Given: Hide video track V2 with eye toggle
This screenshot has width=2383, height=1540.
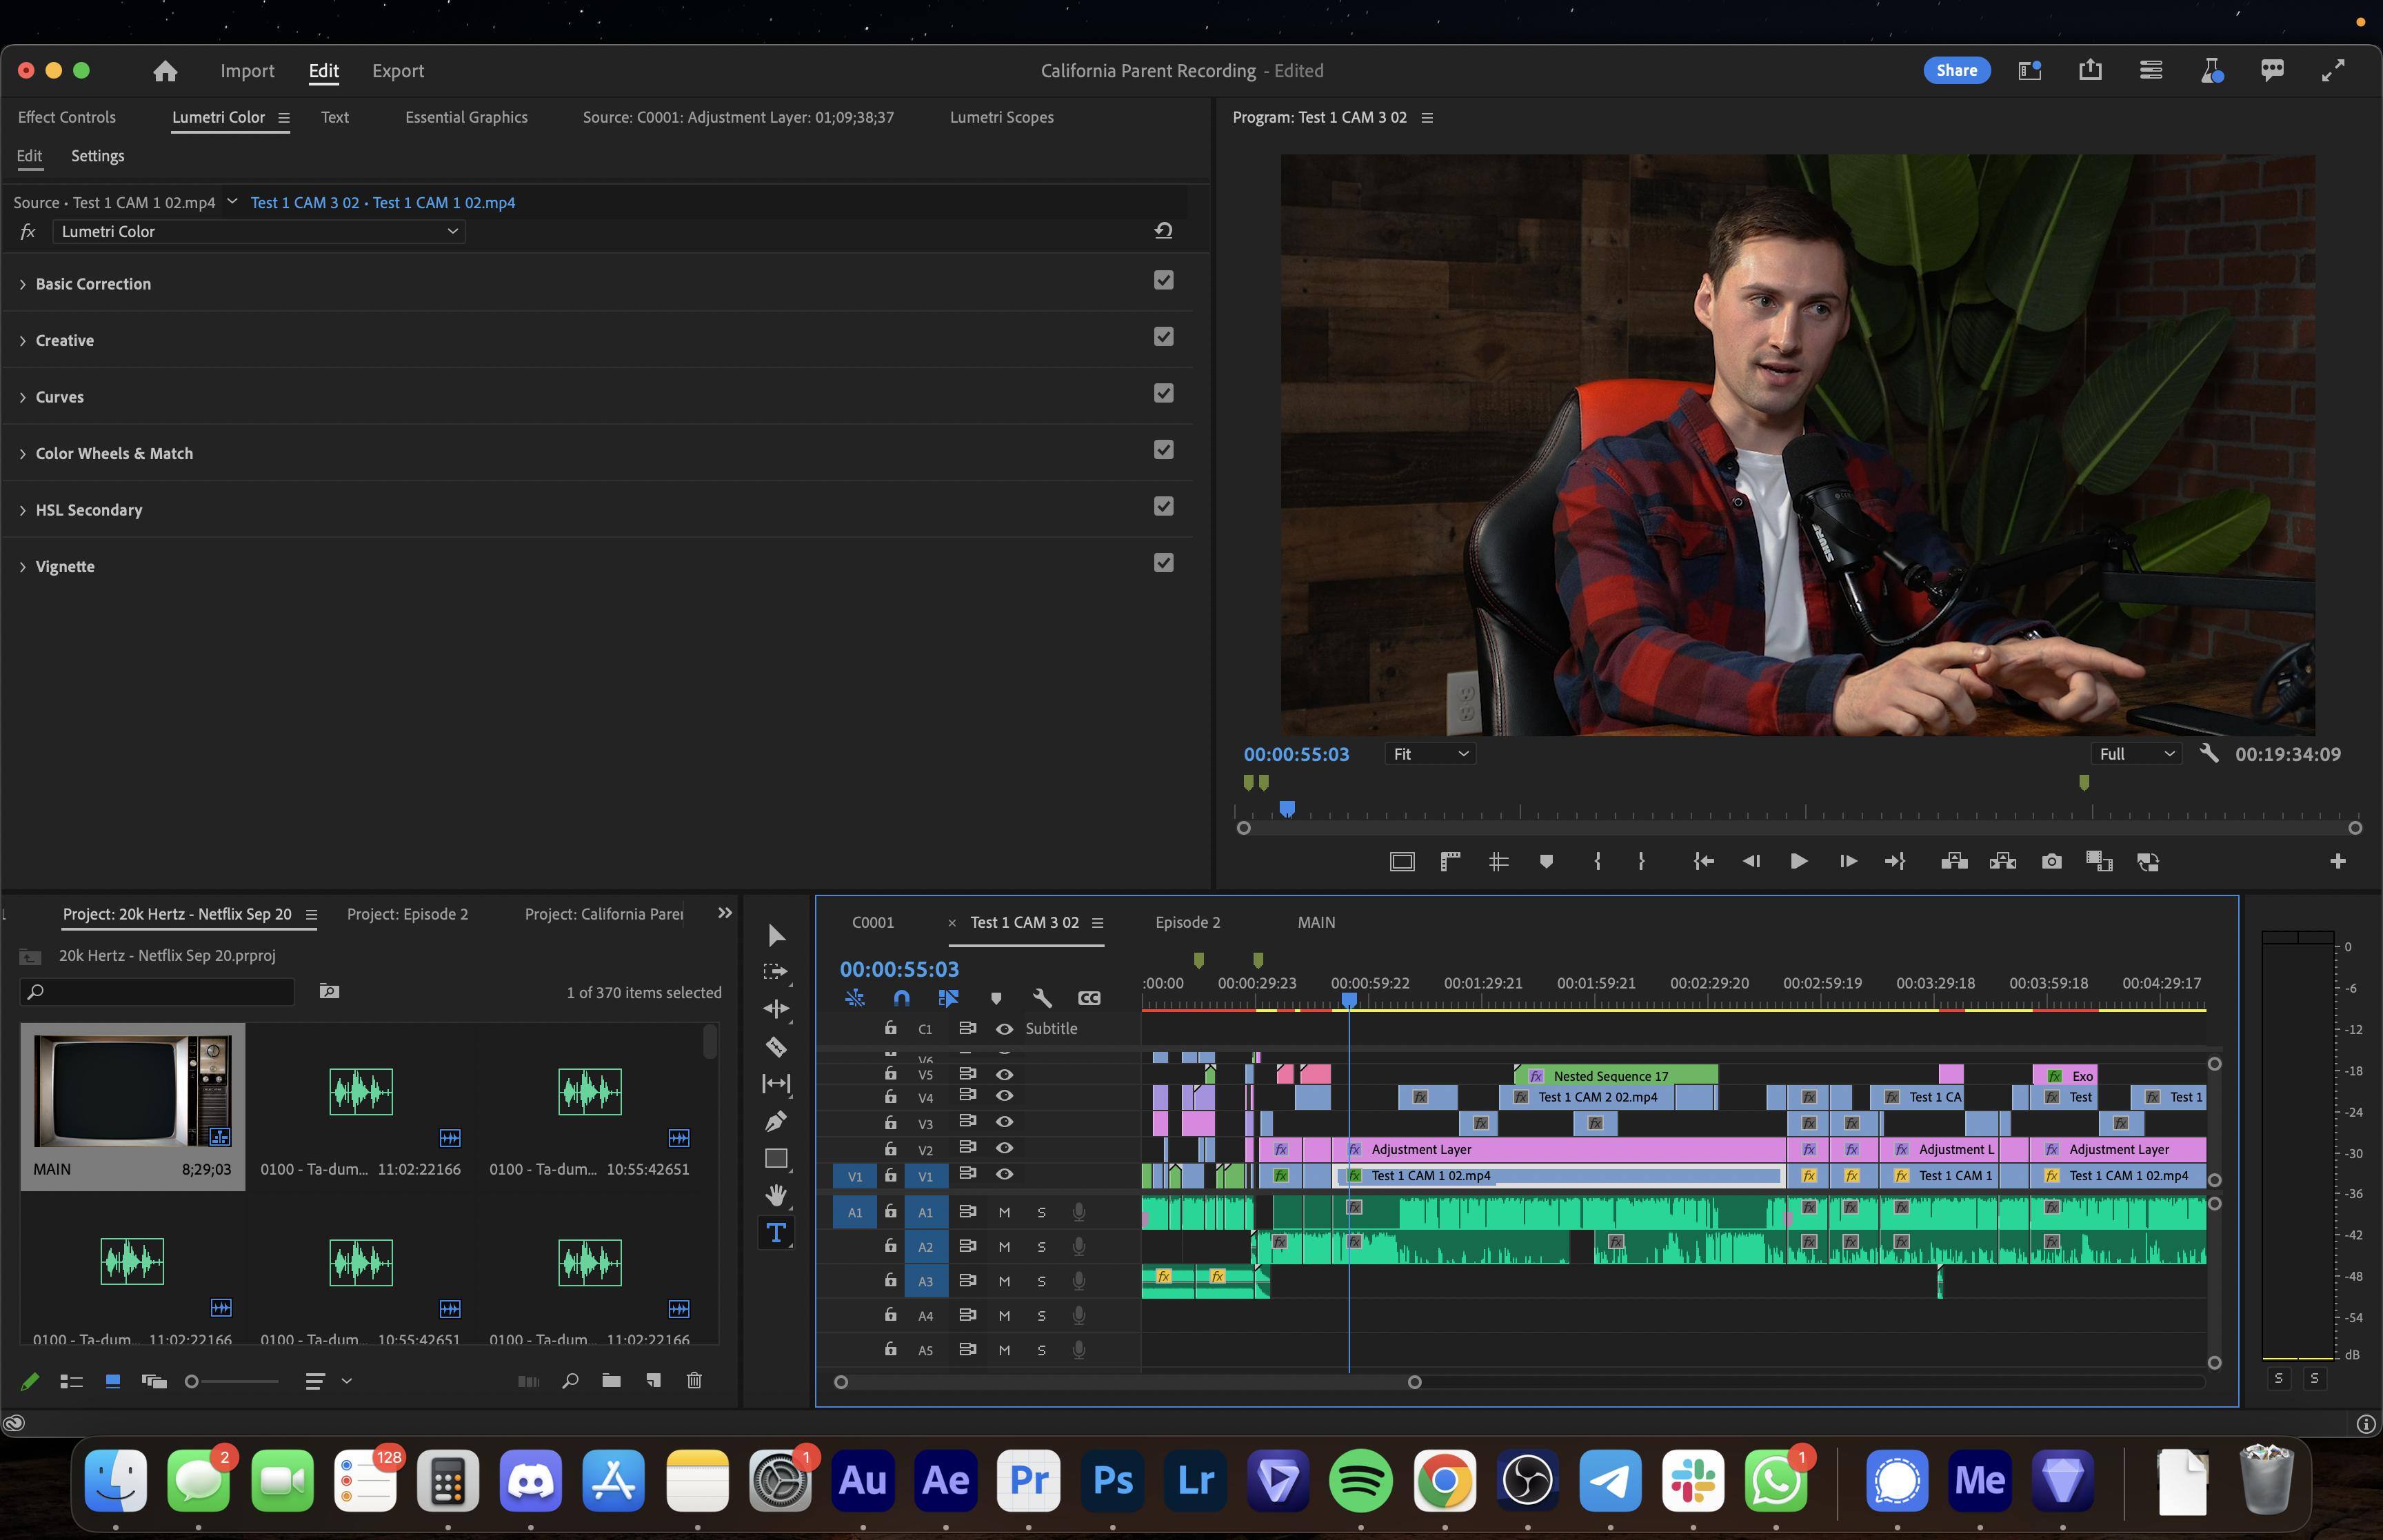Looking at the screenshot, I should pos(1005,1148).
